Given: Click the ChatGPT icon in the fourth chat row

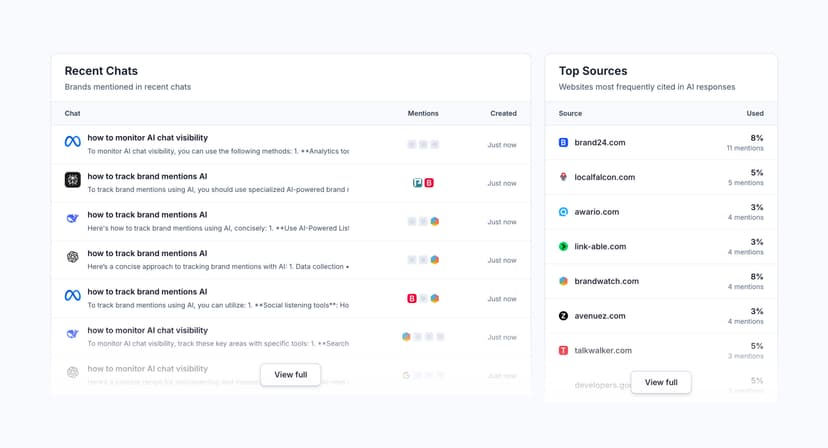Looking at the screenshot, I should [72, 257].
